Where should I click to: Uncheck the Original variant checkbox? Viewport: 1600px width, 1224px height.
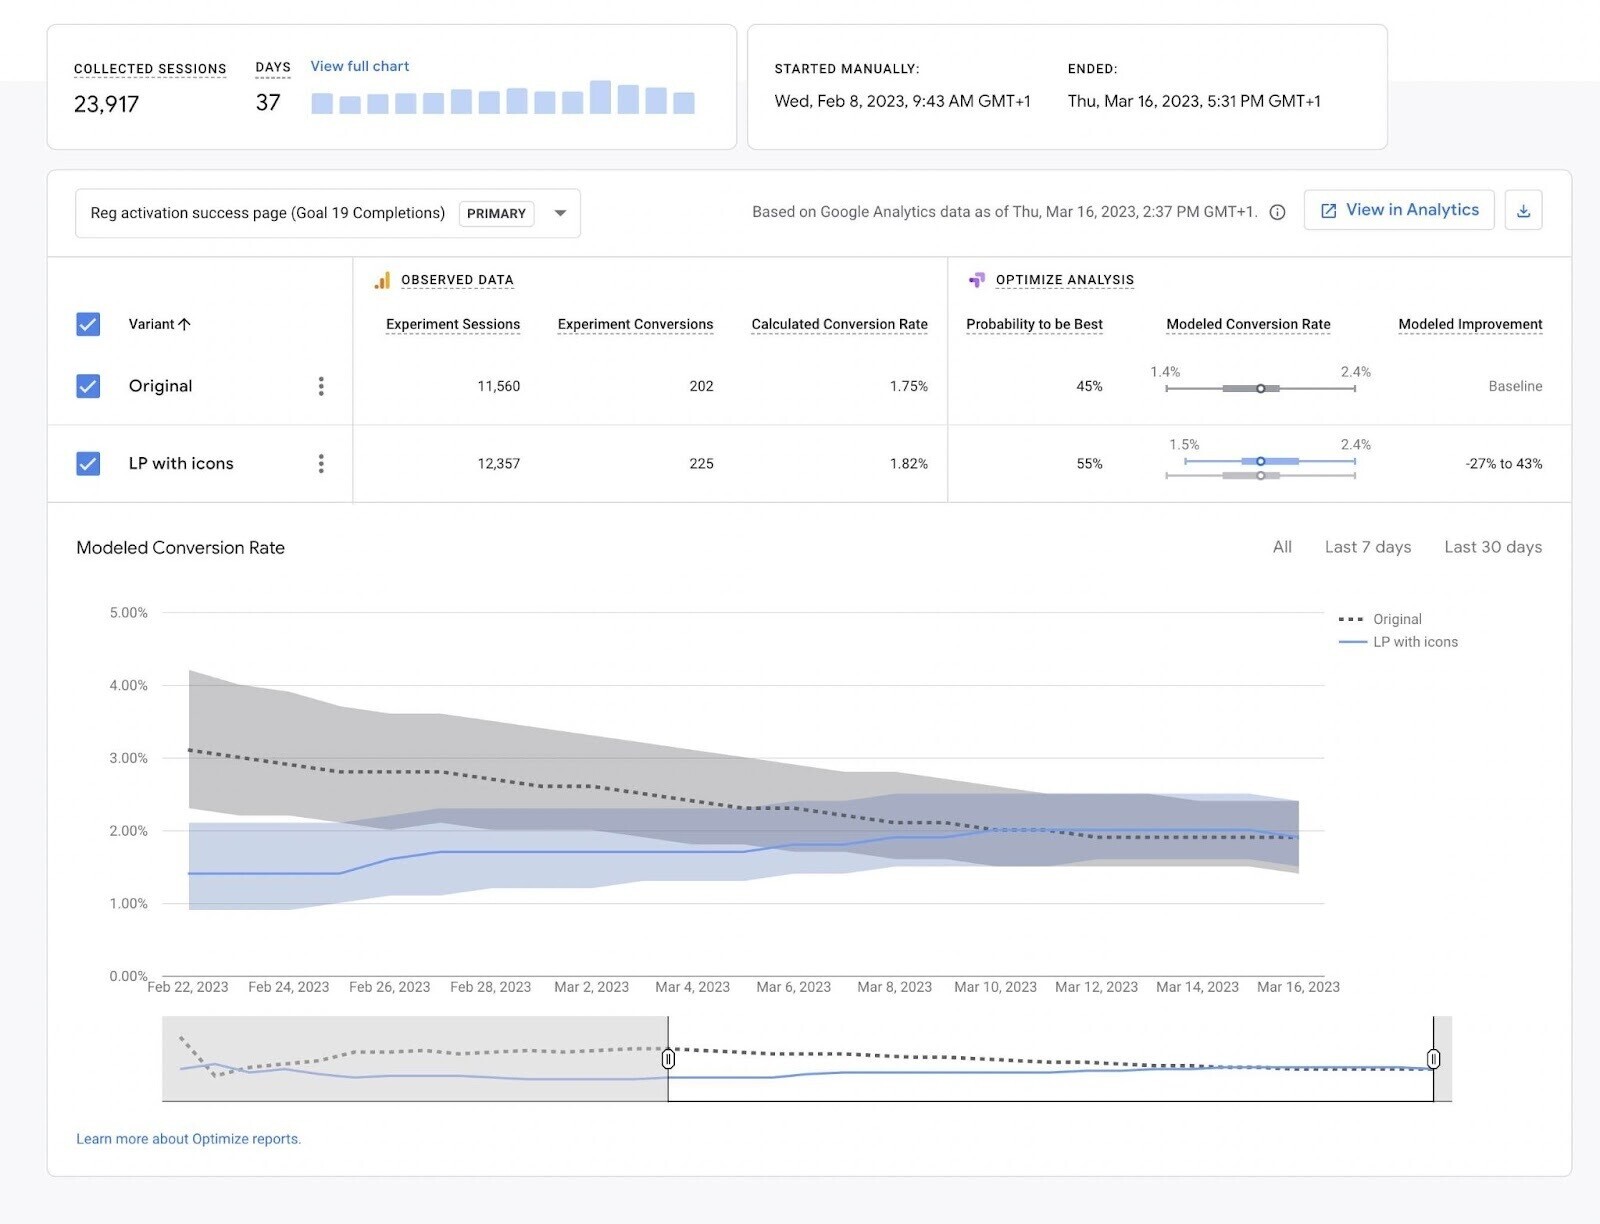coord(88,386)
